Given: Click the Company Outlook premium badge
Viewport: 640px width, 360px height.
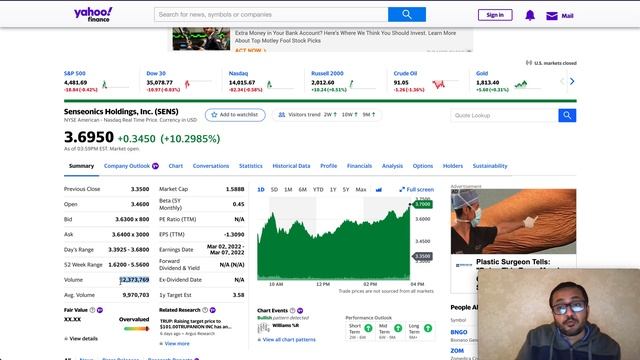Looking at the screenshot, I should (x=155, y=166).
